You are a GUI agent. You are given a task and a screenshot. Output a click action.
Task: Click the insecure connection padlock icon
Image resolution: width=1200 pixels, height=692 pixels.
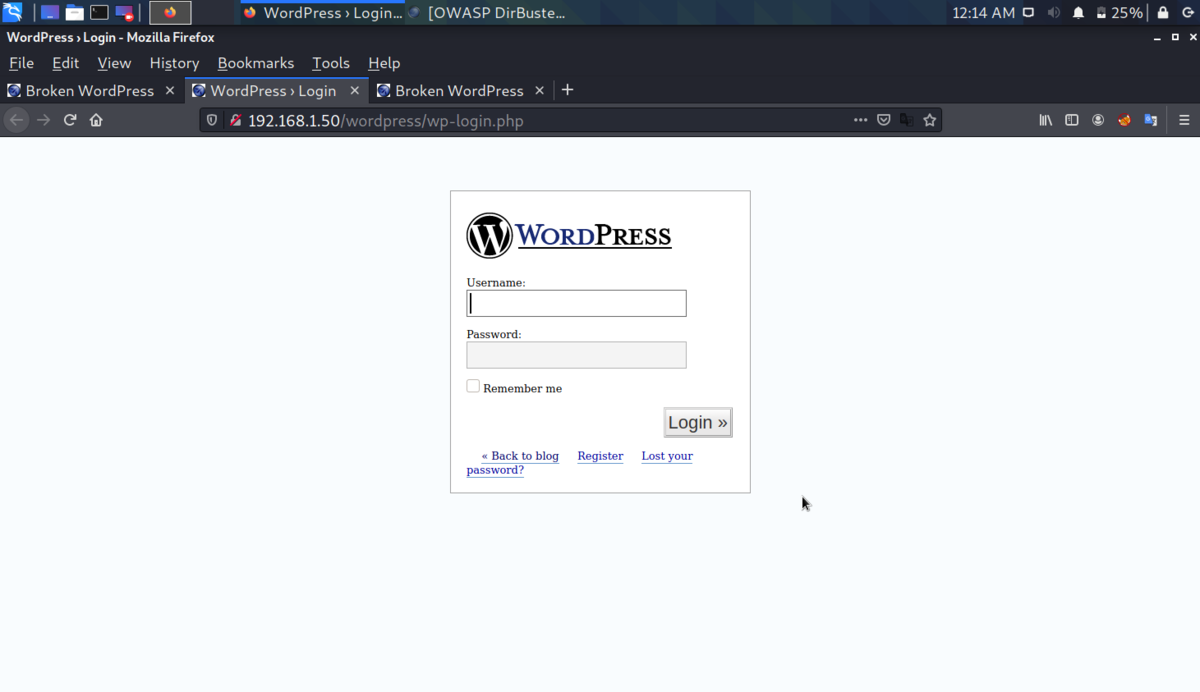coord(235,120)
